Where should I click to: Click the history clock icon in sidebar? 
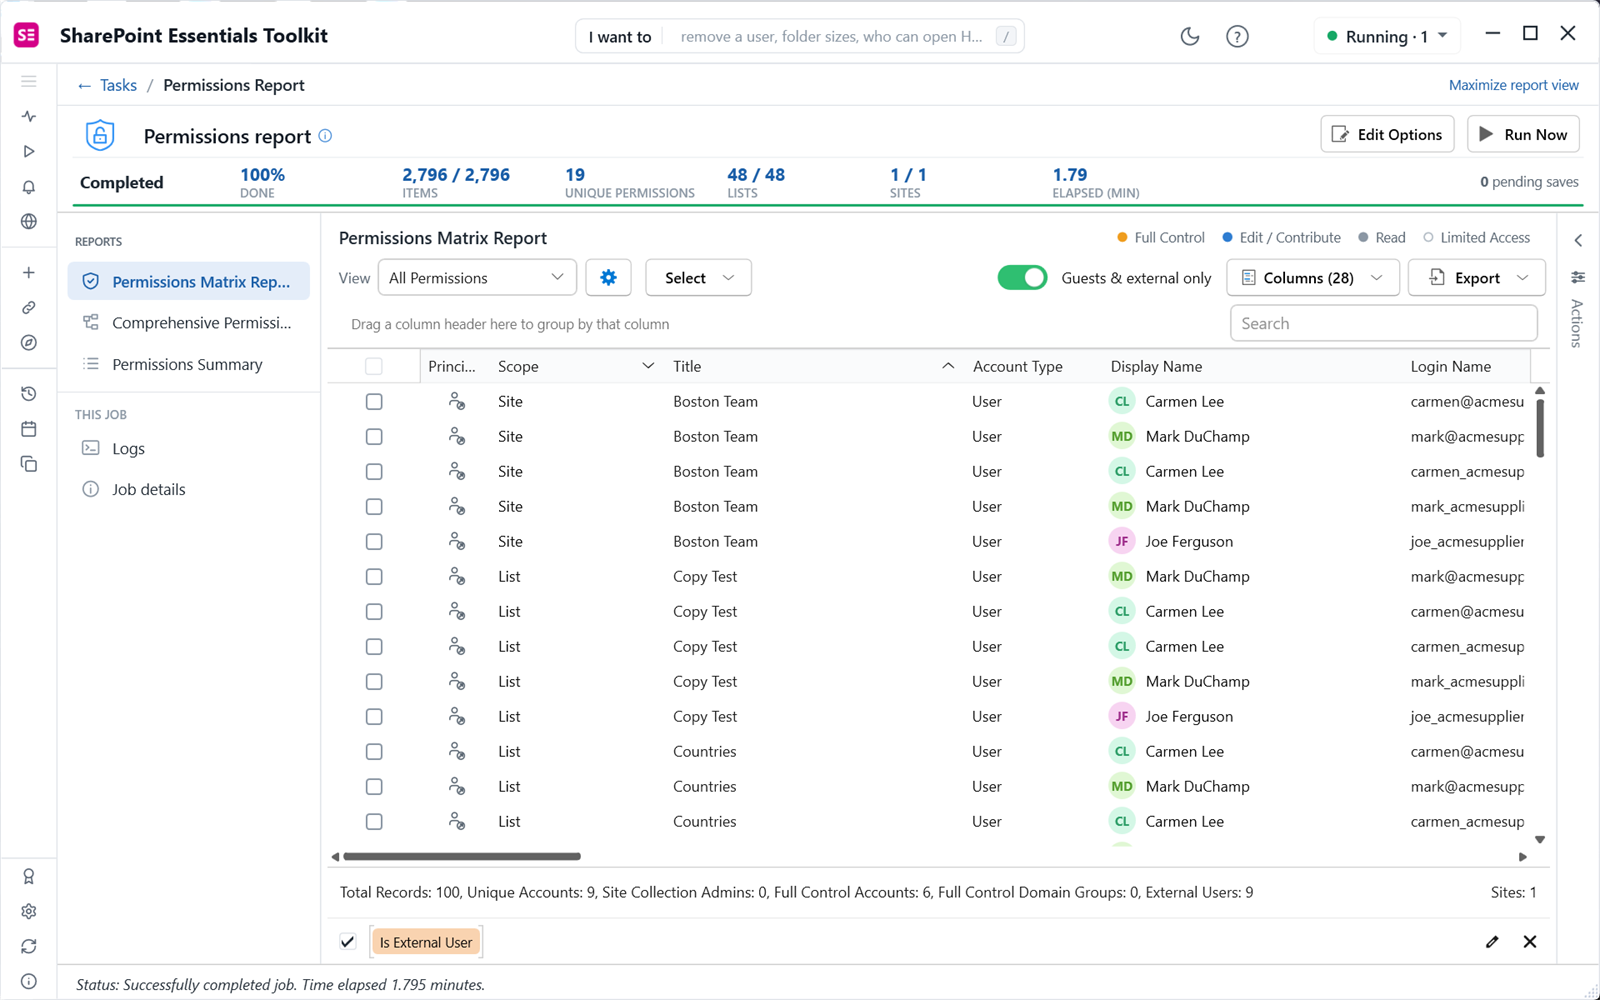tap(29, 394)
